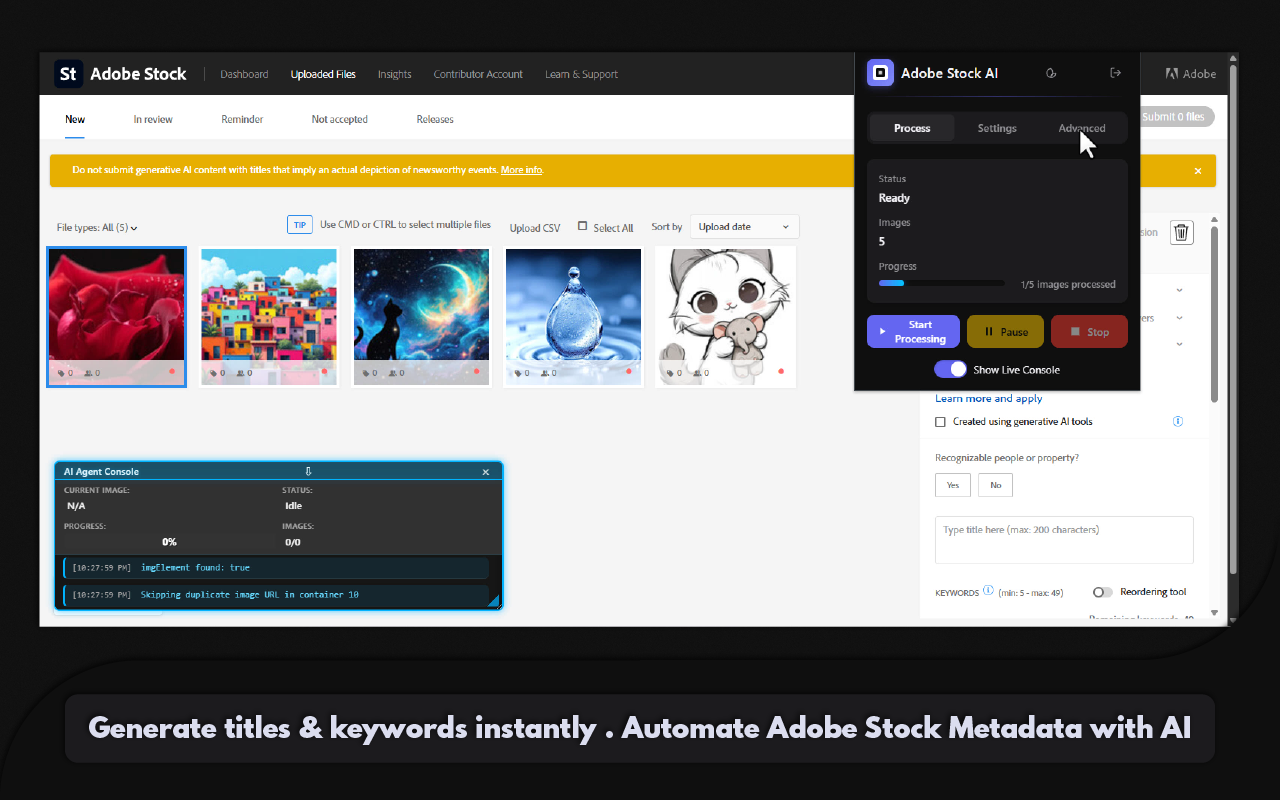Click red status dot on cartoon kitten thumbnail

tap(781, 371)
